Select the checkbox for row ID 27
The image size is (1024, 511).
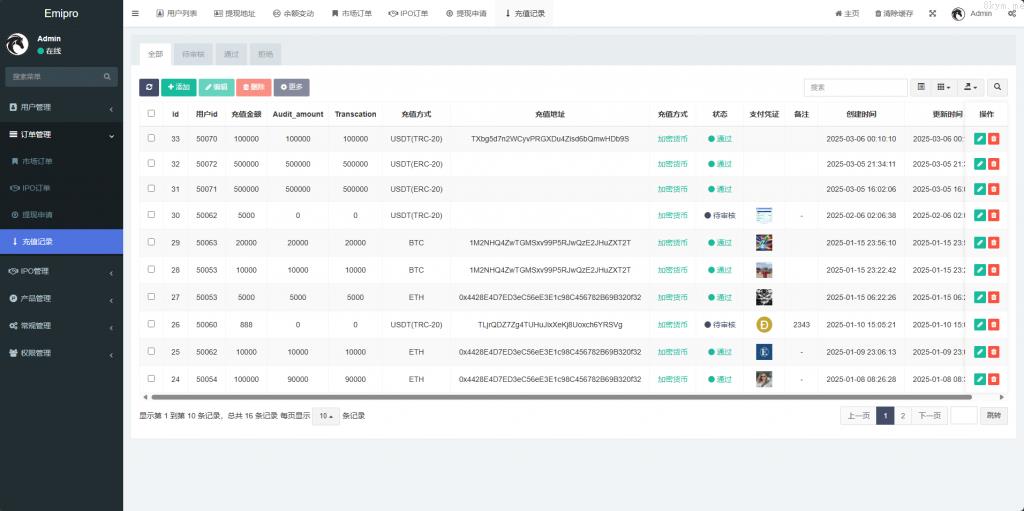(151, 296)
